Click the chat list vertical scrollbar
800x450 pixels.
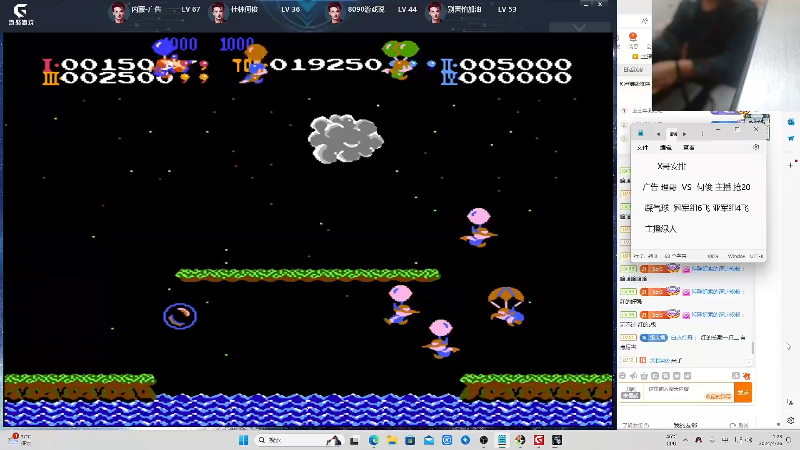tap(753, 348)
